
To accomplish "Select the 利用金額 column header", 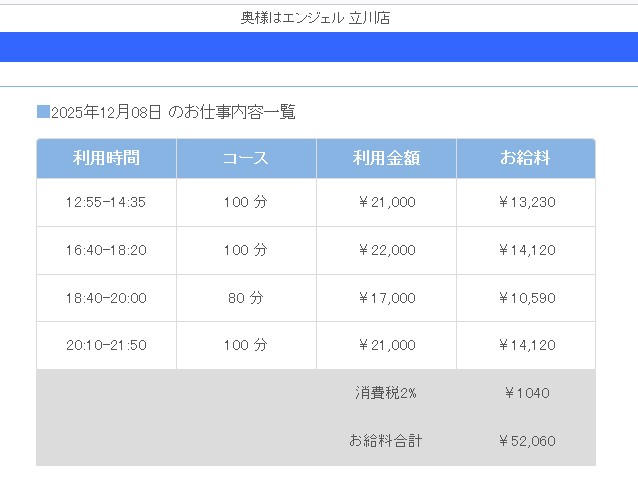I will click(386, 158).
